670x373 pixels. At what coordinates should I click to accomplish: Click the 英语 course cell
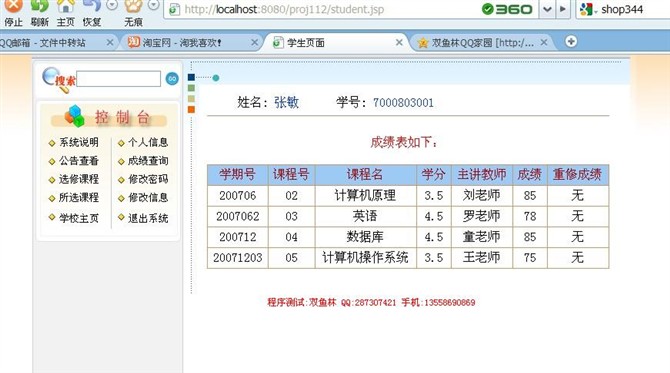pyautogui.click(x=365, y=216)
